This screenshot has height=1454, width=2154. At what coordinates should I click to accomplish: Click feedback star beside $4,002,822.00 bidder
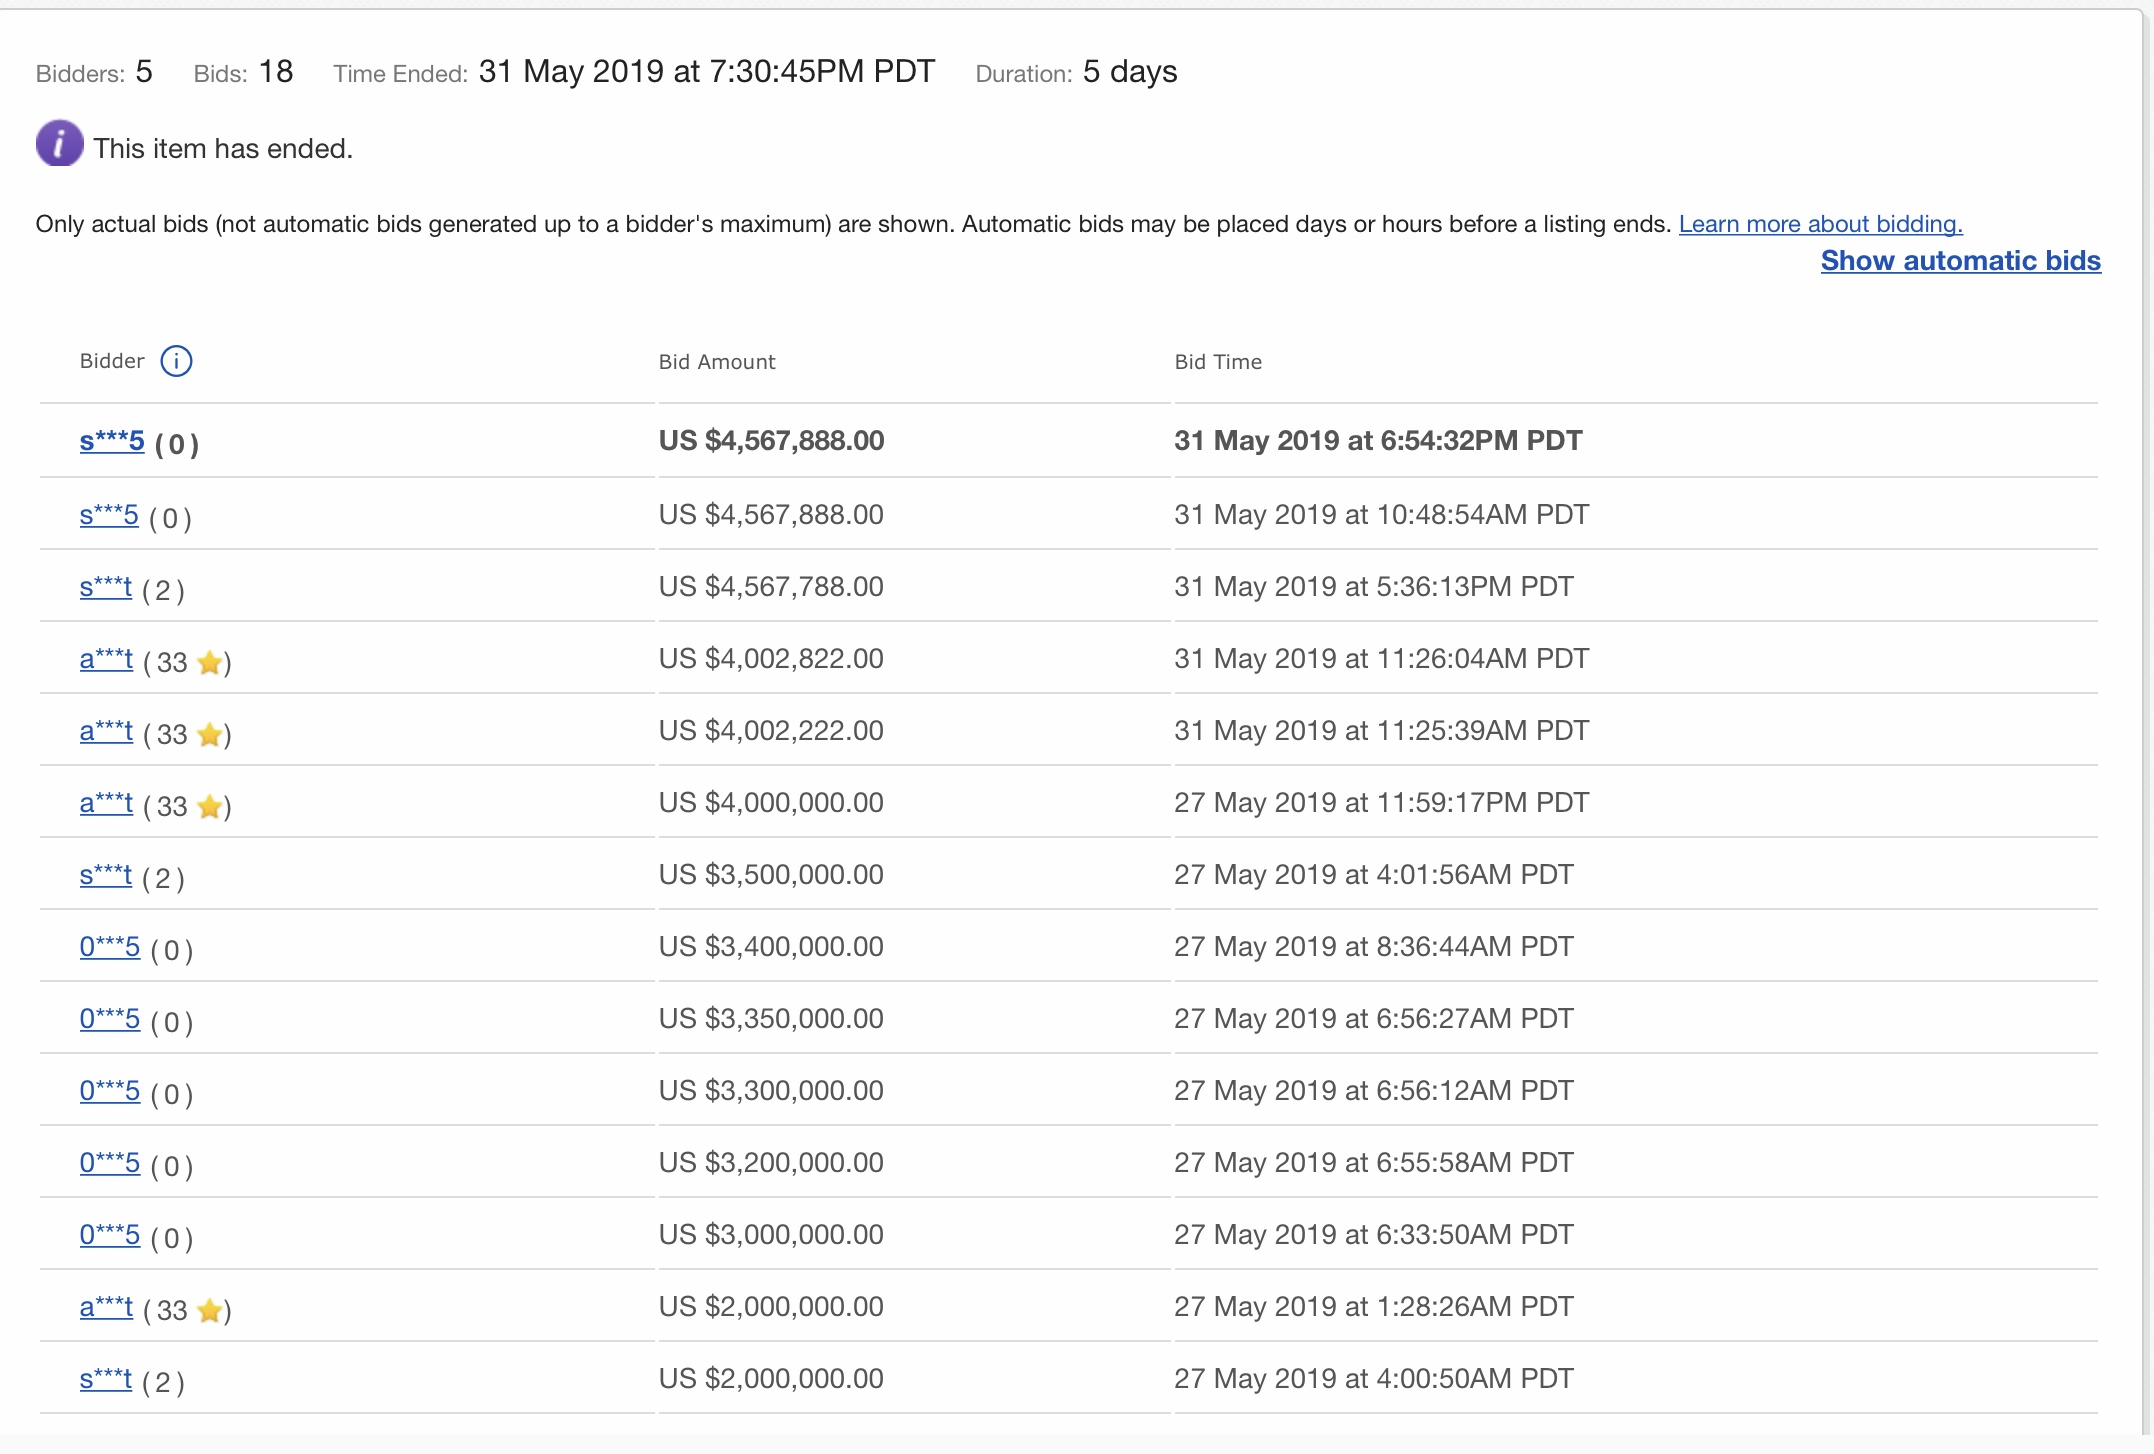[209, 662]
